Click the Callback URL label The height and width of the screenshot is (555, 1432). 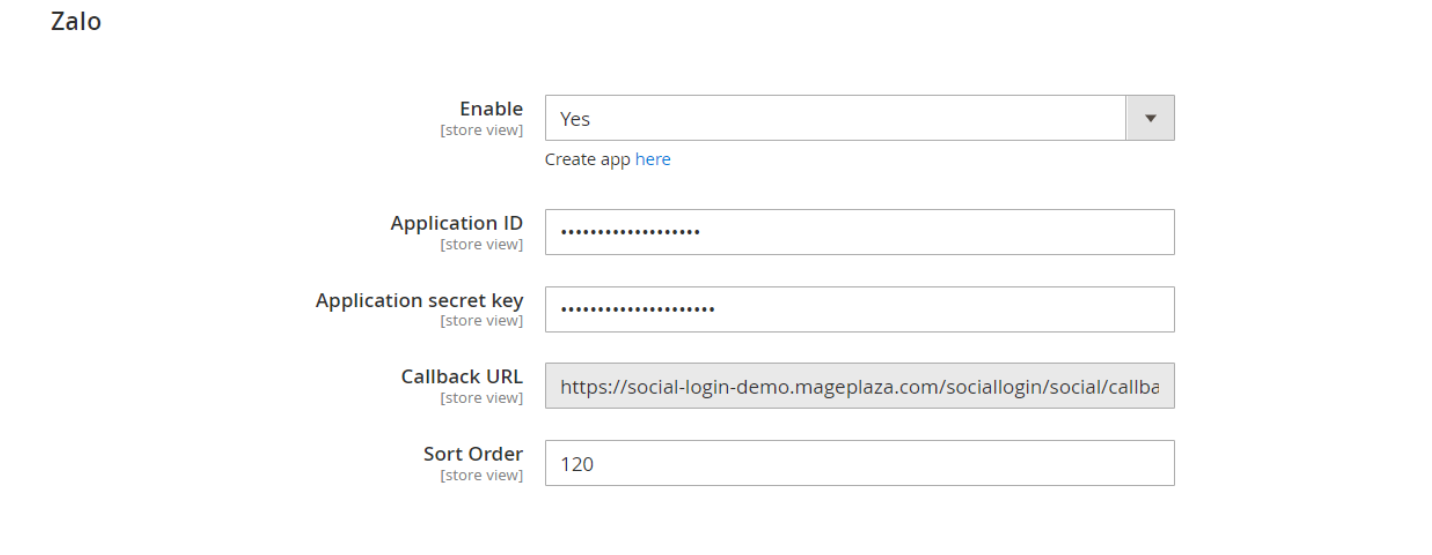coord(462,377)
